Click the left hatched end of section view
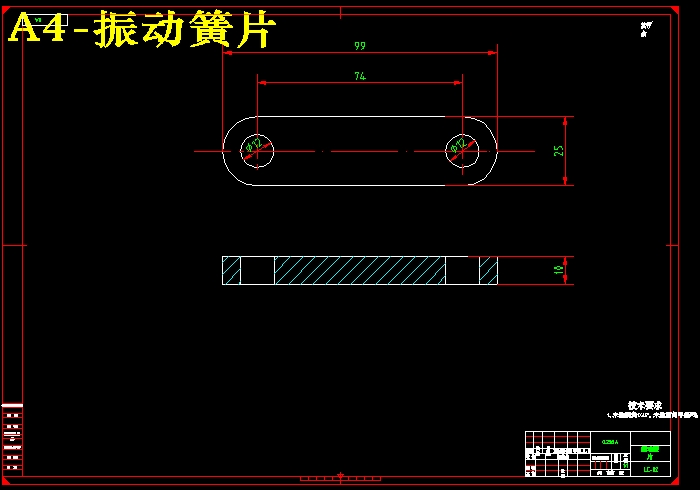 point(231,270)
